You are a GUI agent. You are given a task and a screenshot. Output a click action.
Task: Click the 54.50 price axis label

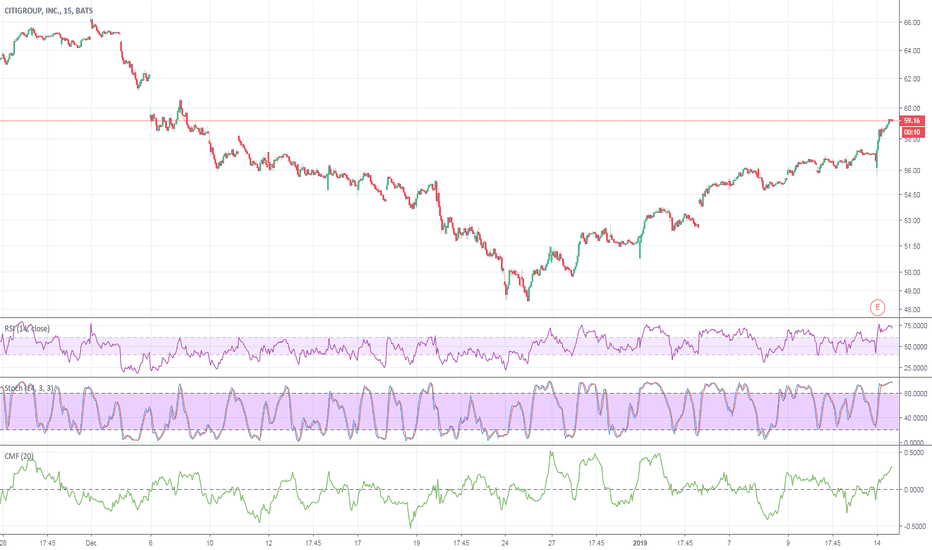[x=912, y=195]
